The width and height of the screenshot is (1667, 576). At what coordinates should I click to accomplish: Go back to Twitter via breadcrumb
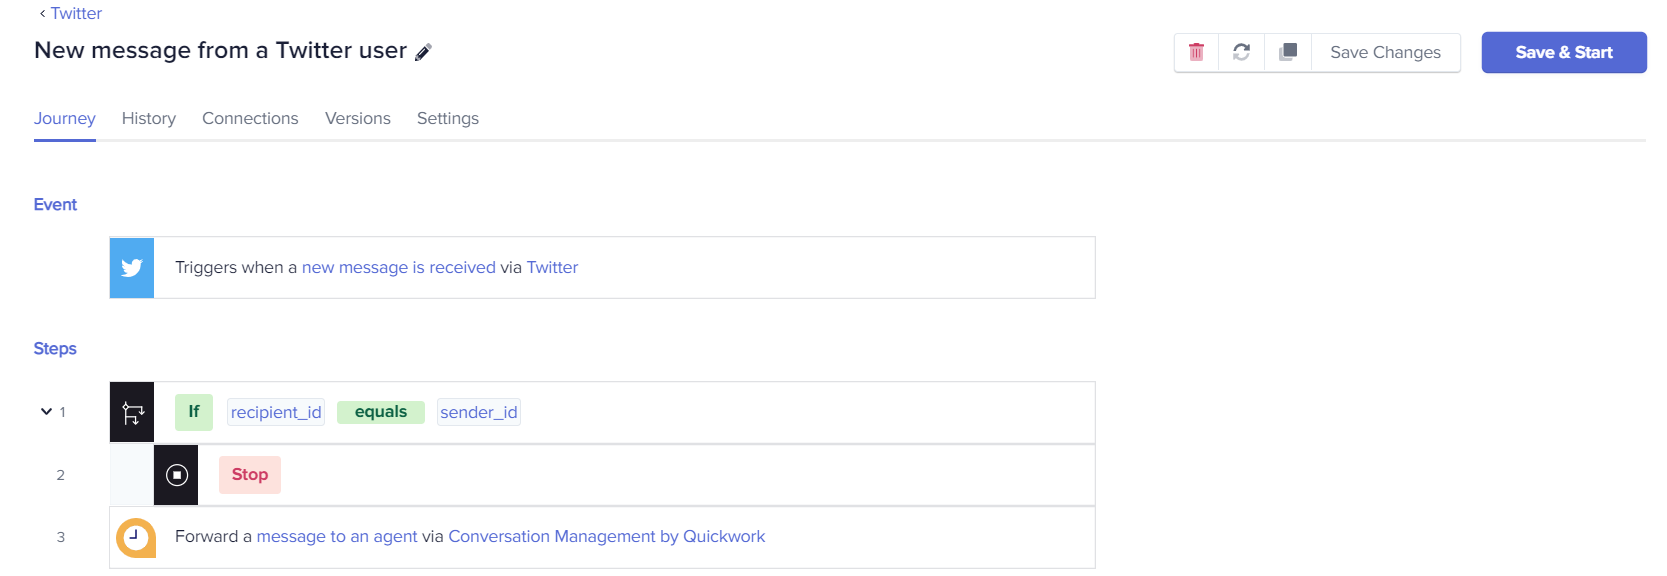70,13
